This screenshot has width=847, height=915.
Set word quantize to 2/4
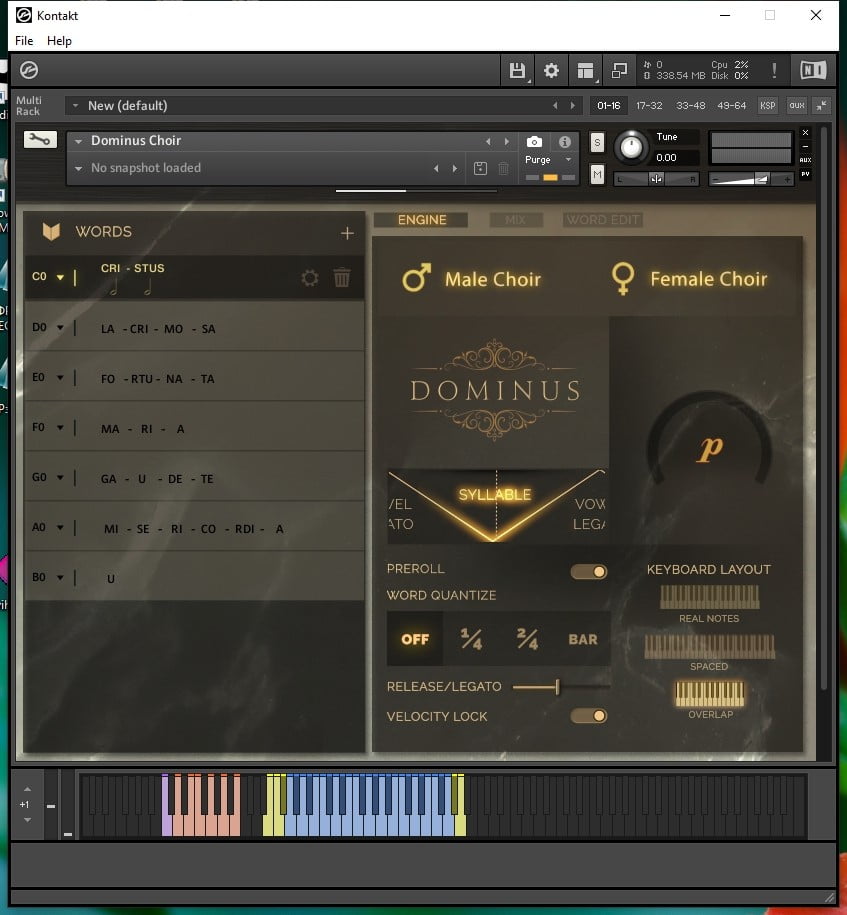pos(527,639)
